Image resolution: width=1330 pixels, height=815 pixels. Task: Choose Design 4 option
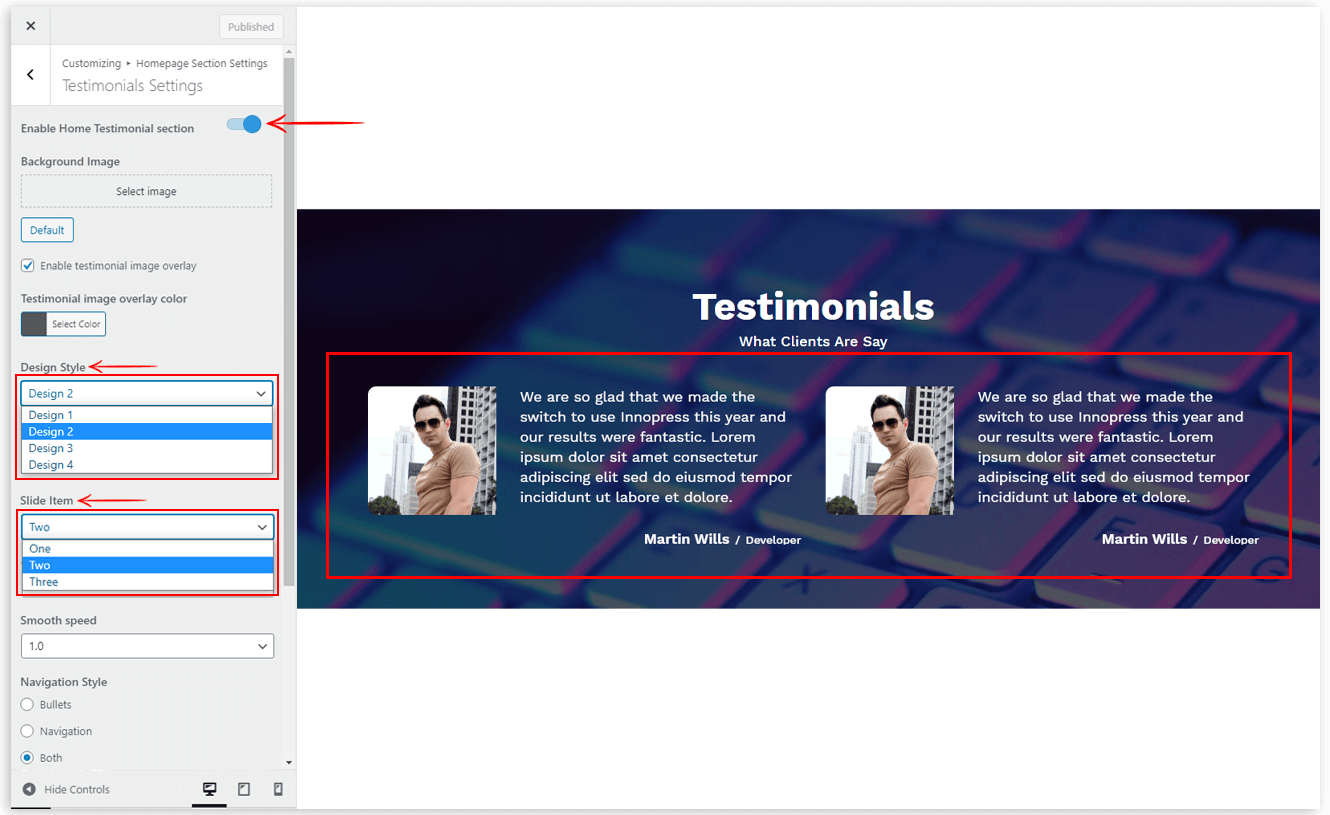click(147, 465)
